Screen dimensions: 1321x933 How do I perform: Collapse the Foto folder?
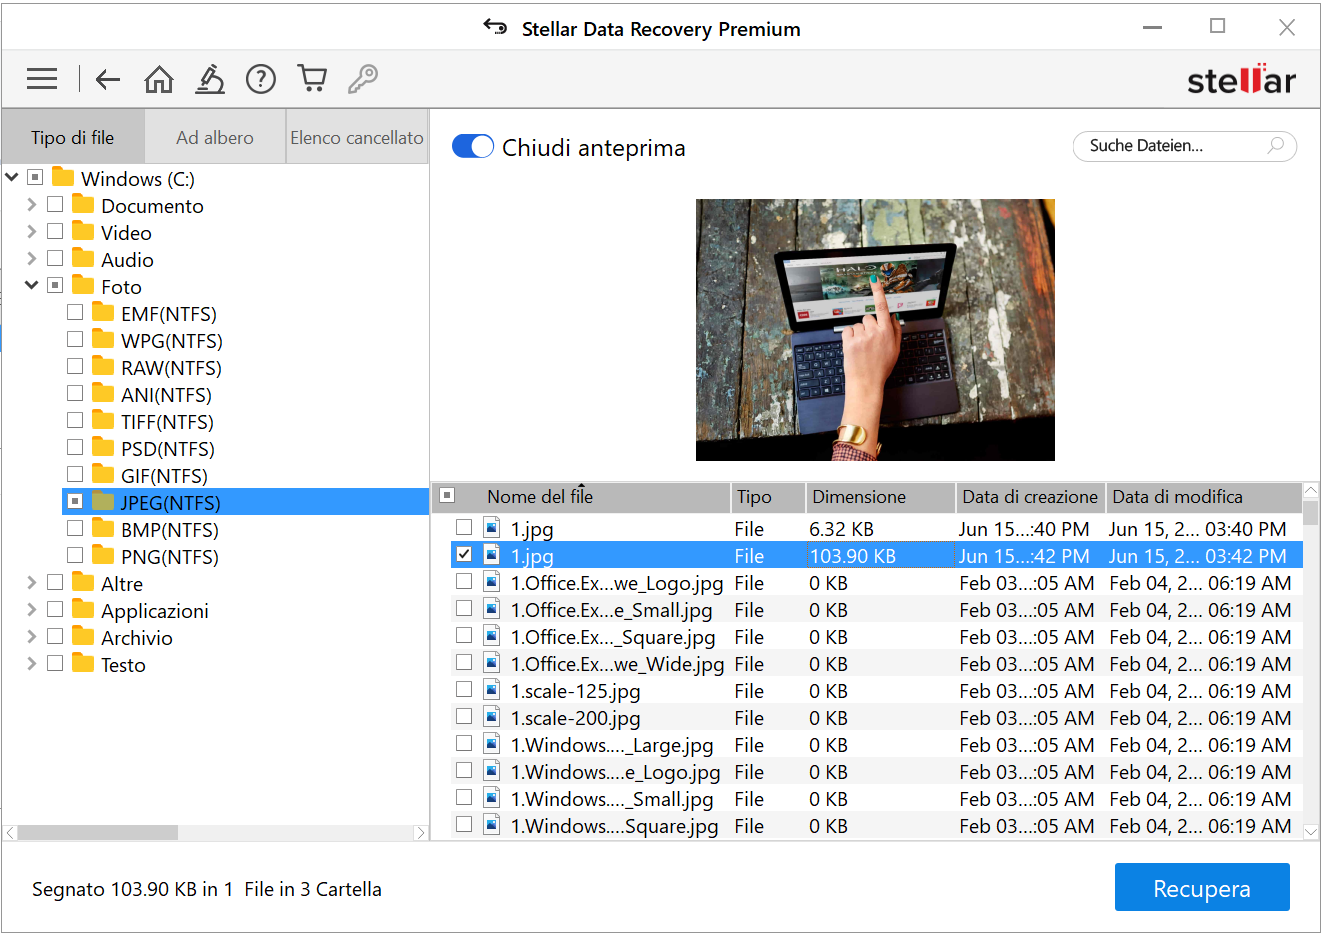pos(32,286)
